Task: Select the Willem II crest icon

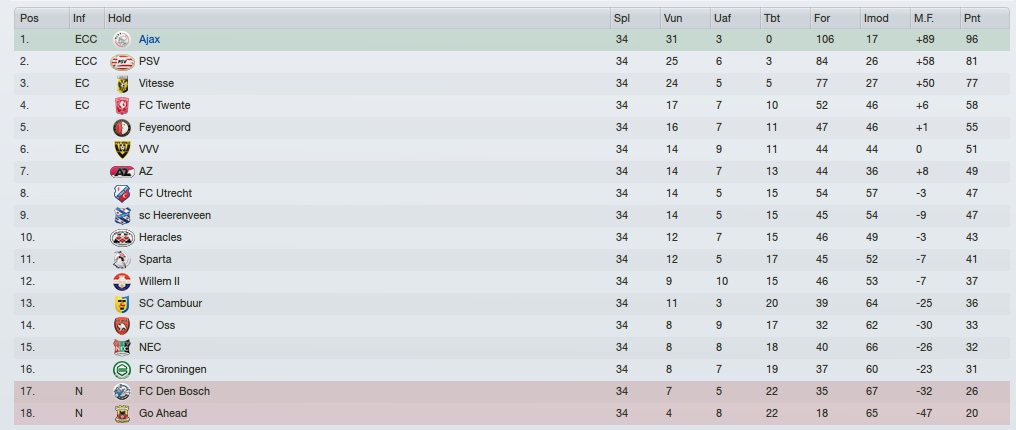Action: coord(122,282)
